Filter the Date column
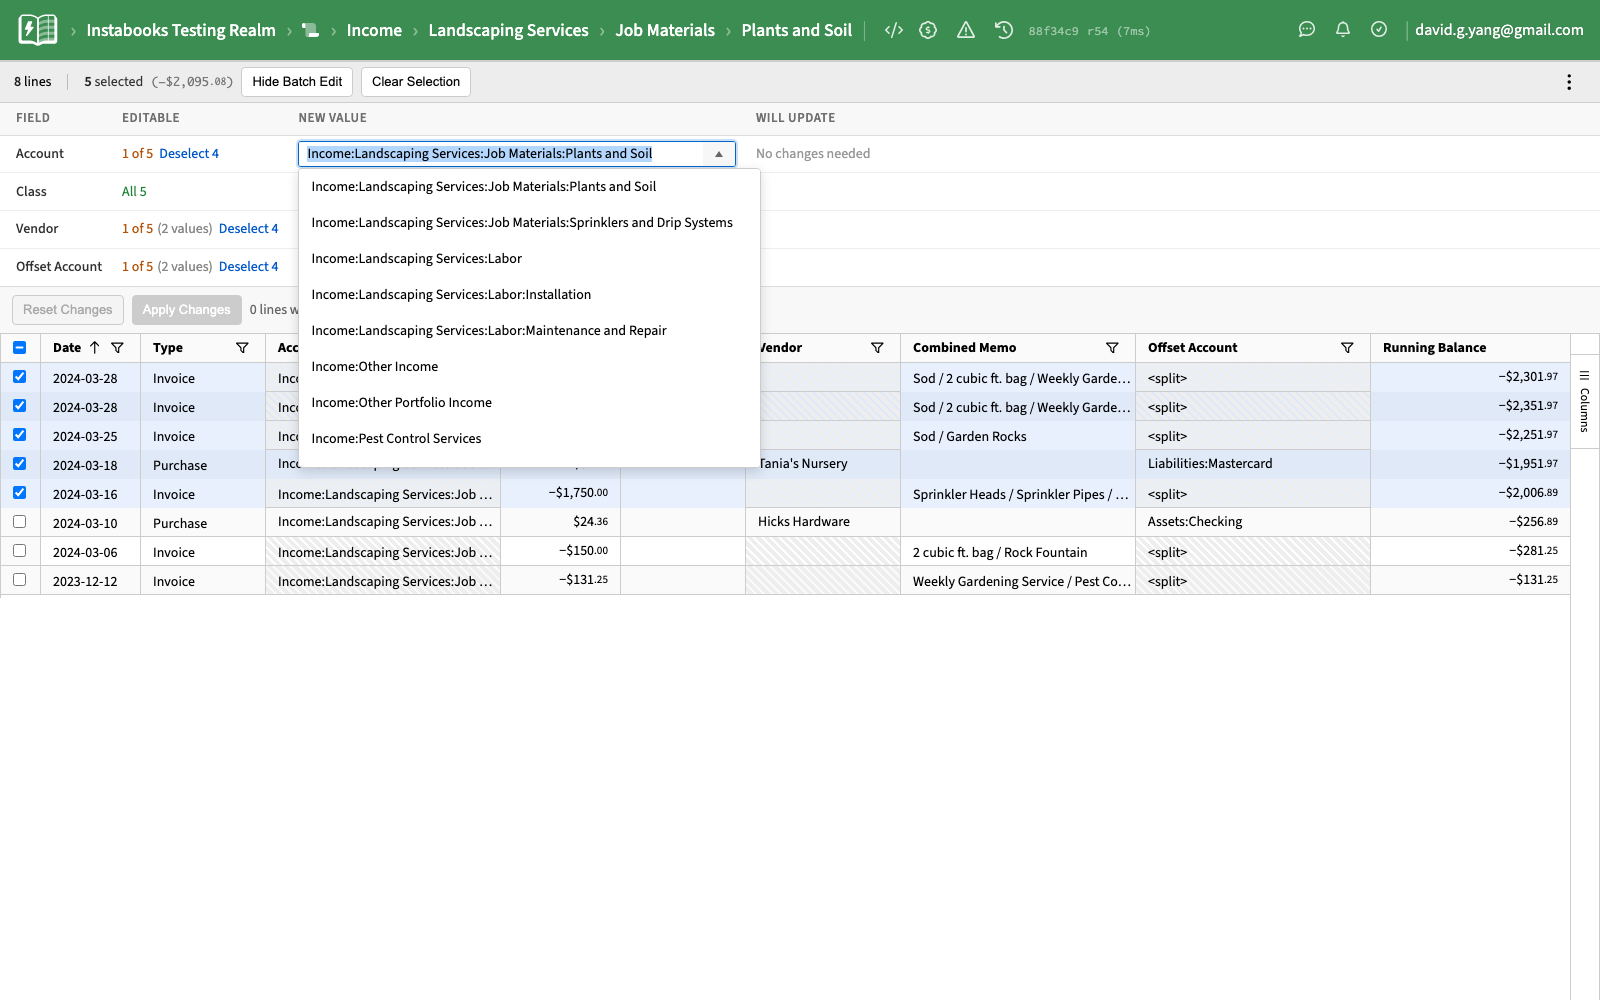 [118, 348]
